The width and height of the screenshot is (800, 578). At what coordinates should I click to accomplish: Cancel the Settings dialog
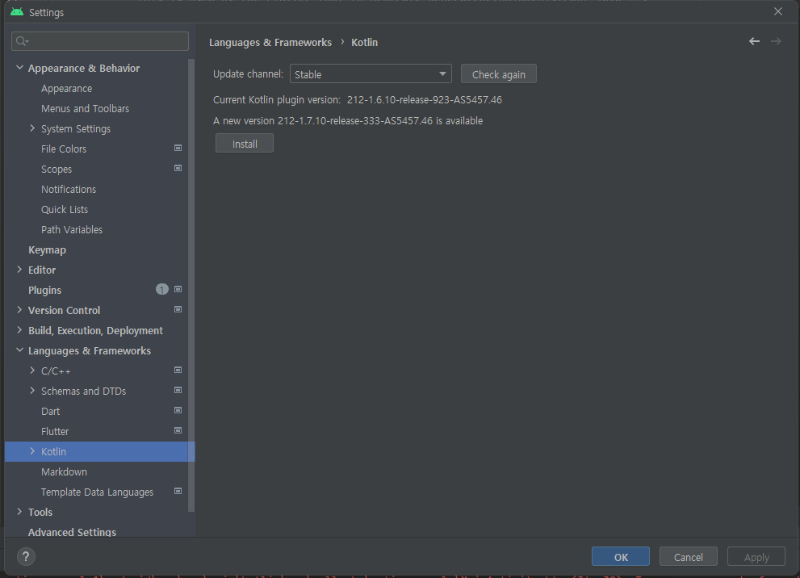point(688,557)
